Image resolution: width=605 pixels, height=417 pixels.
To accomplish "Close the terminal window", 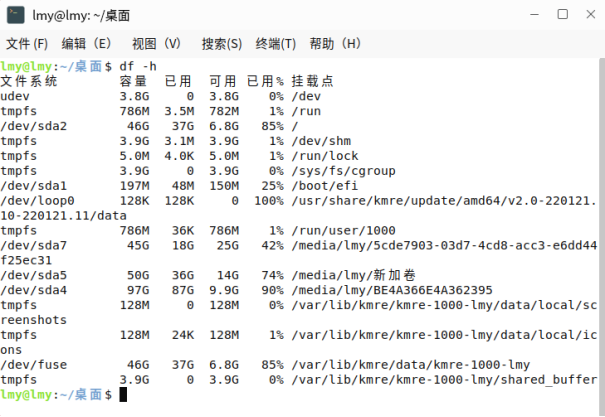I will 589,14.
